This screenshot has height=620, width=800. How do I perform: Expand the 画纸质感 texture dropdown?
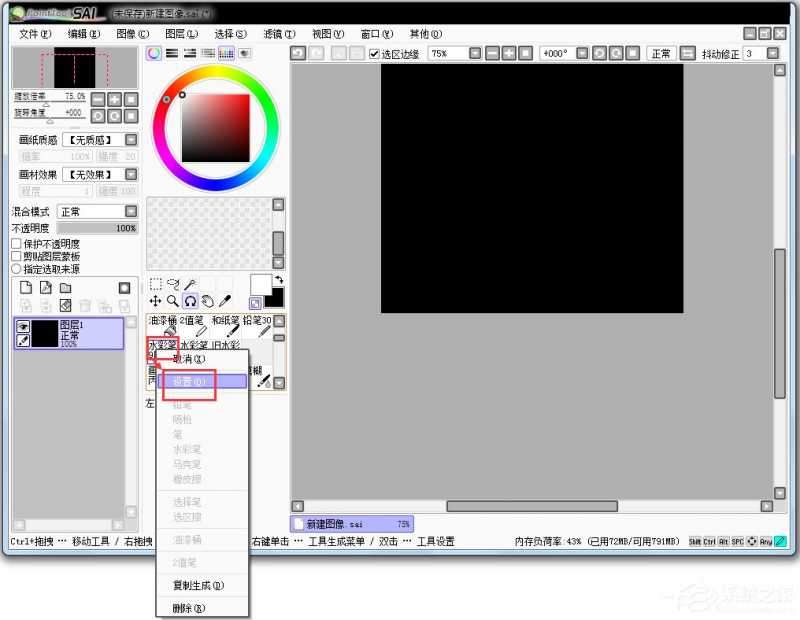tap(130, 140)
